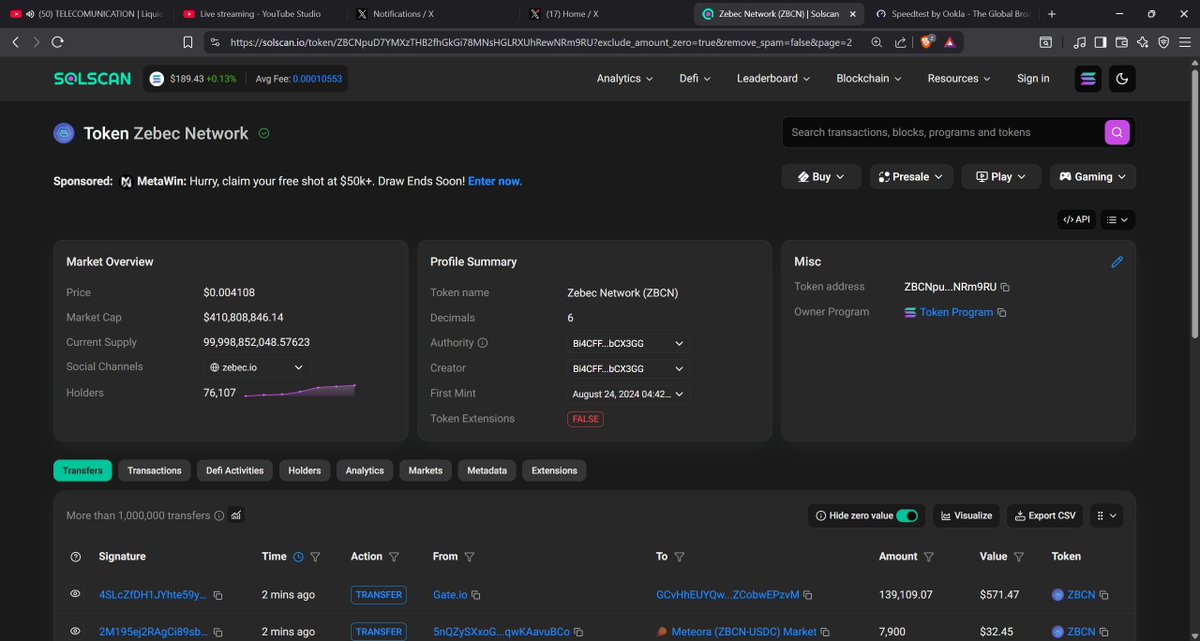
Task: Focus the search transactions input field
Action: 943,132
